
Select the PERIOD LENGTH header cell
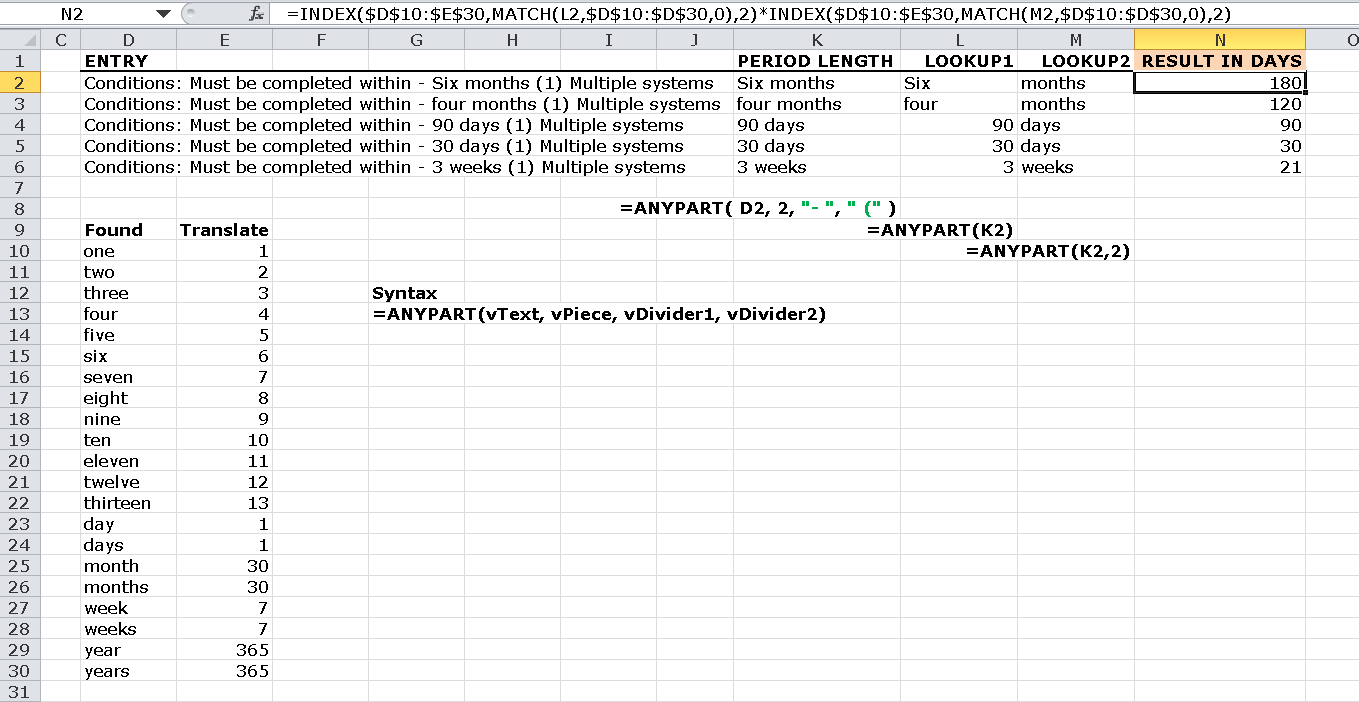pos(817,61)
